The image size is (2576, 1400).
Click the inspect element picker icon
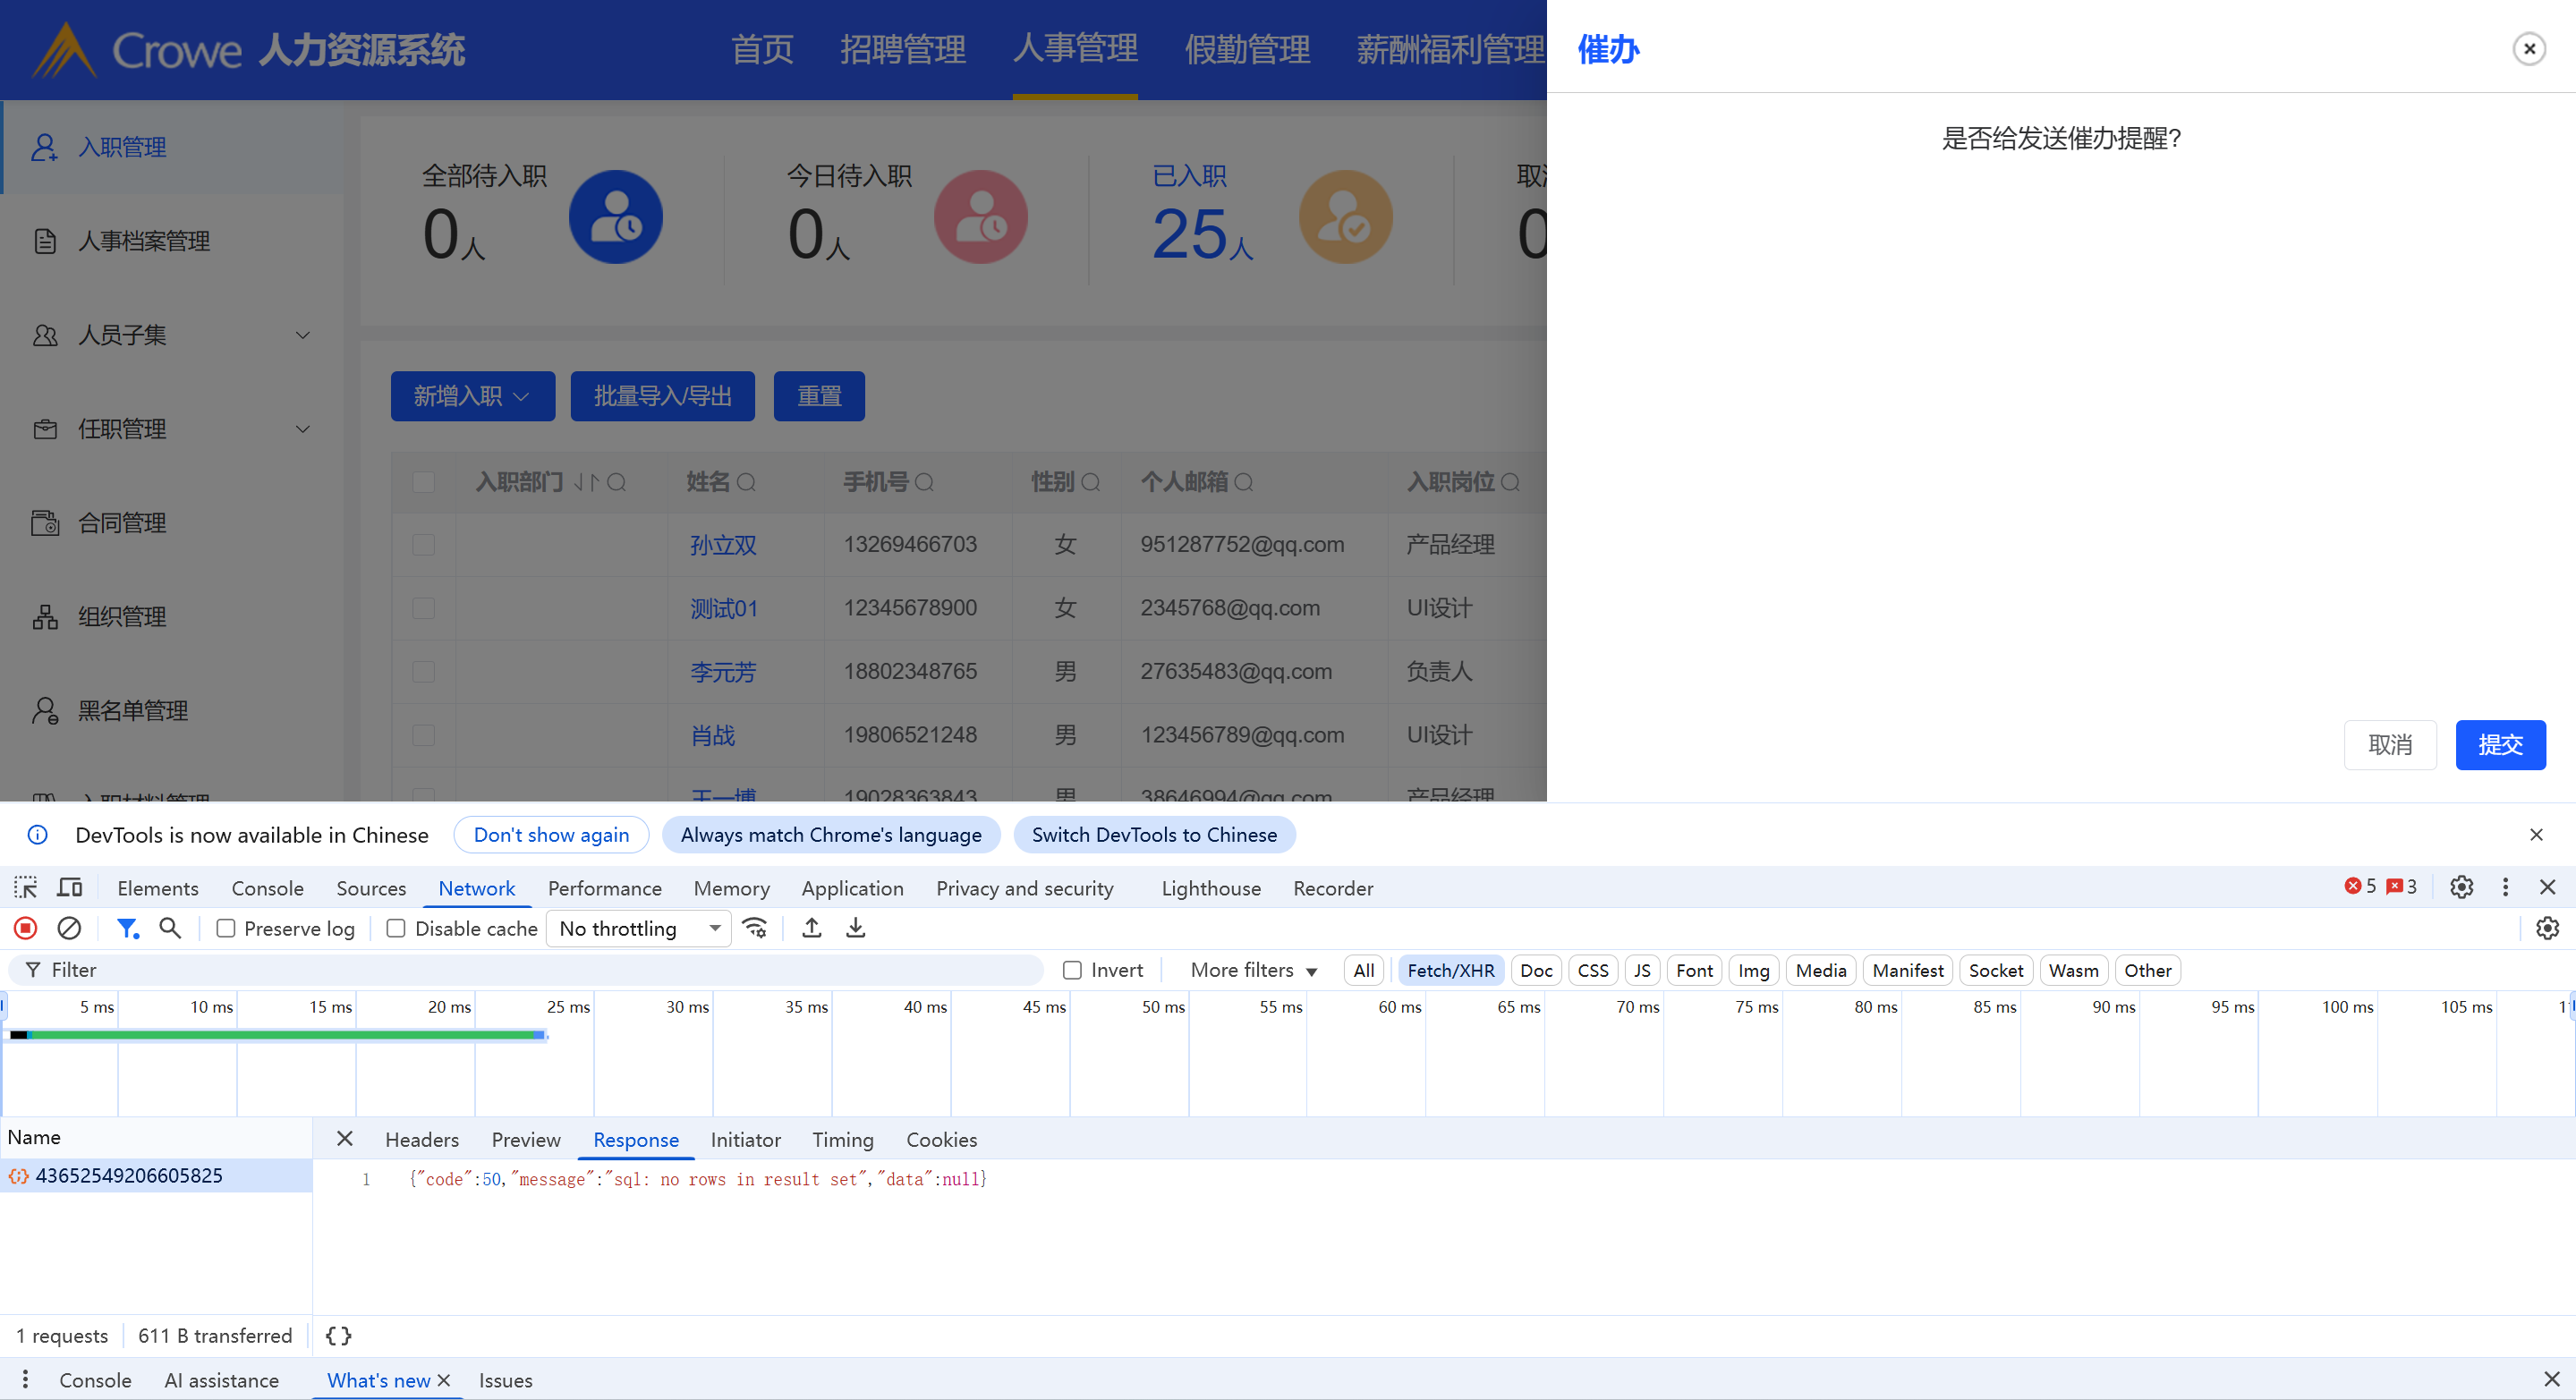[x=25, y=887]
